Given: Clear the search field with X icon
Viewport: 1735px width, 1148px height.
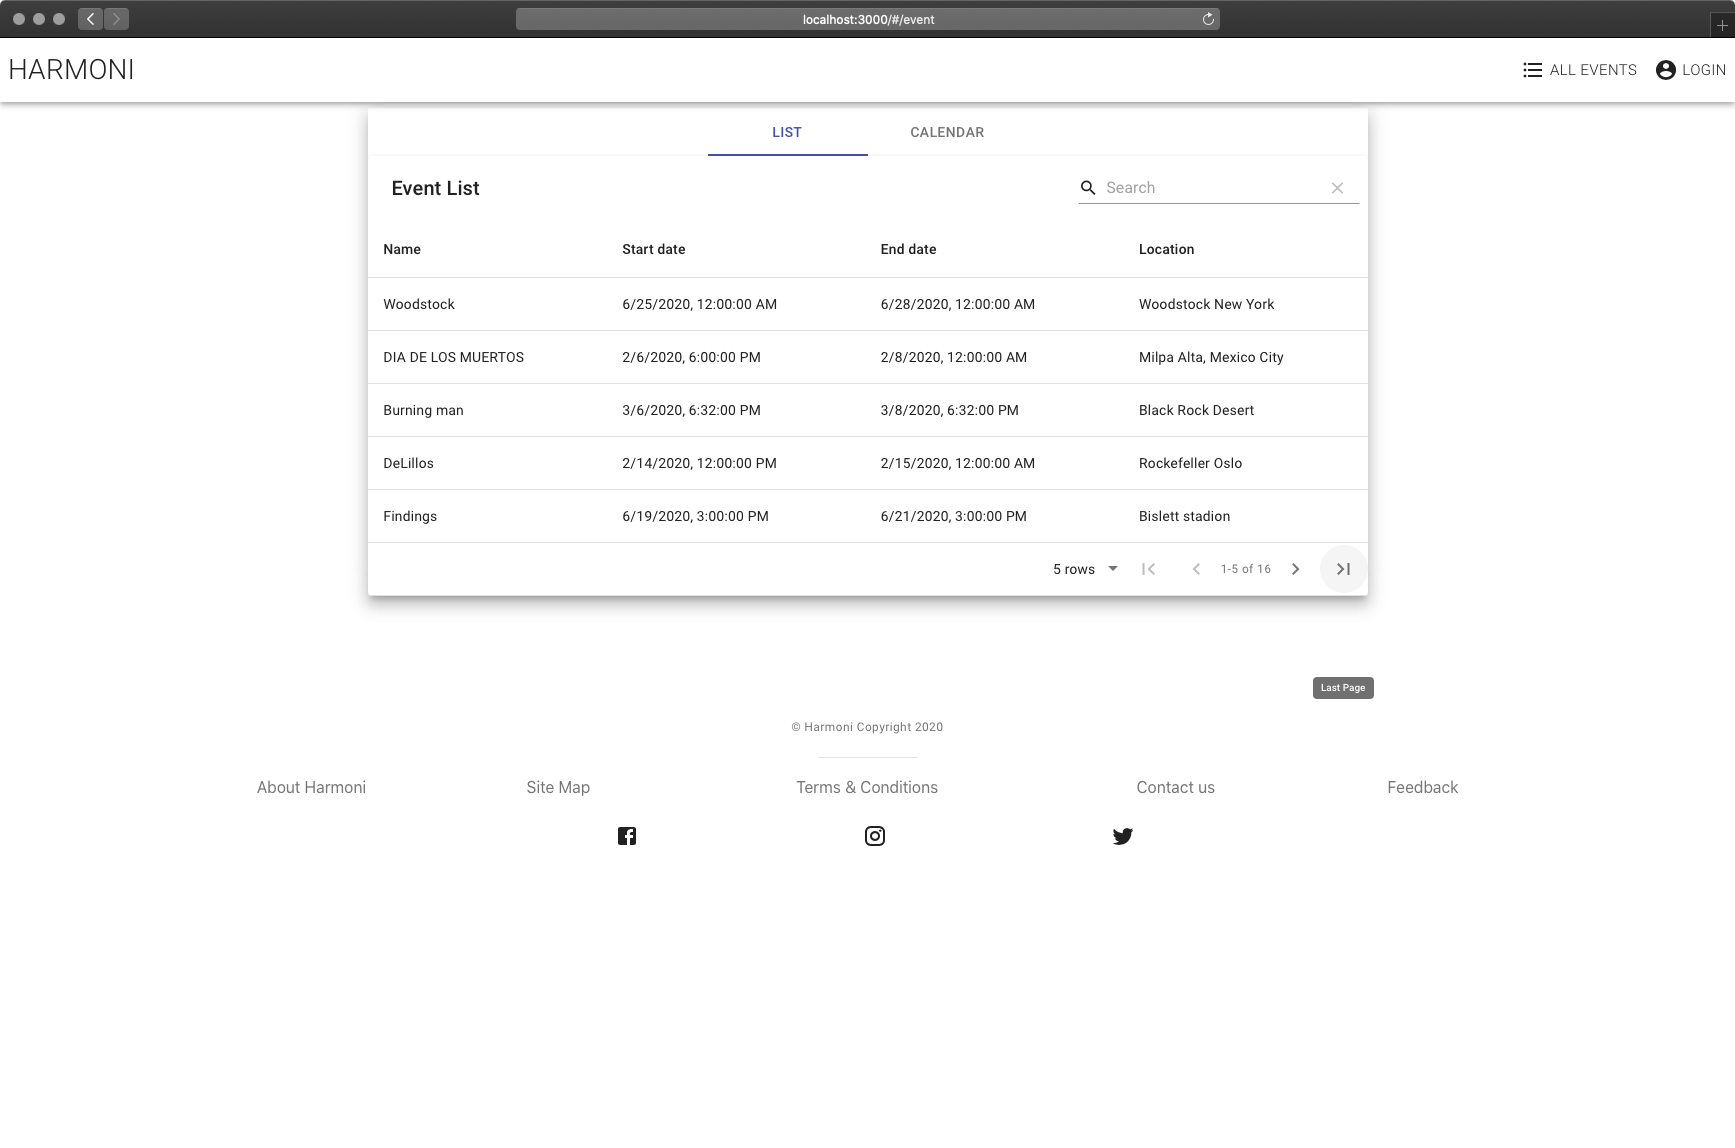Looking at the screenshot, I should [x=1337, y=188].
